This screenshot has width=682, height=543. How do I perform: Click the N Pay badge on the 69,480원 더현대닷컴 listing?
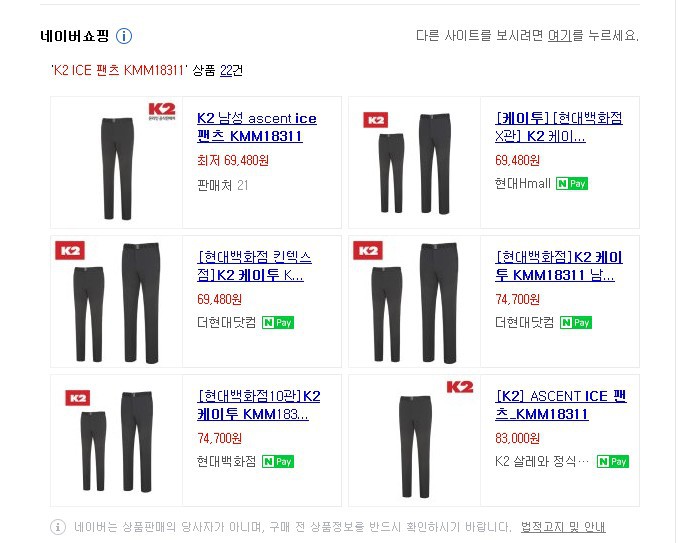(x=278, y=322)
